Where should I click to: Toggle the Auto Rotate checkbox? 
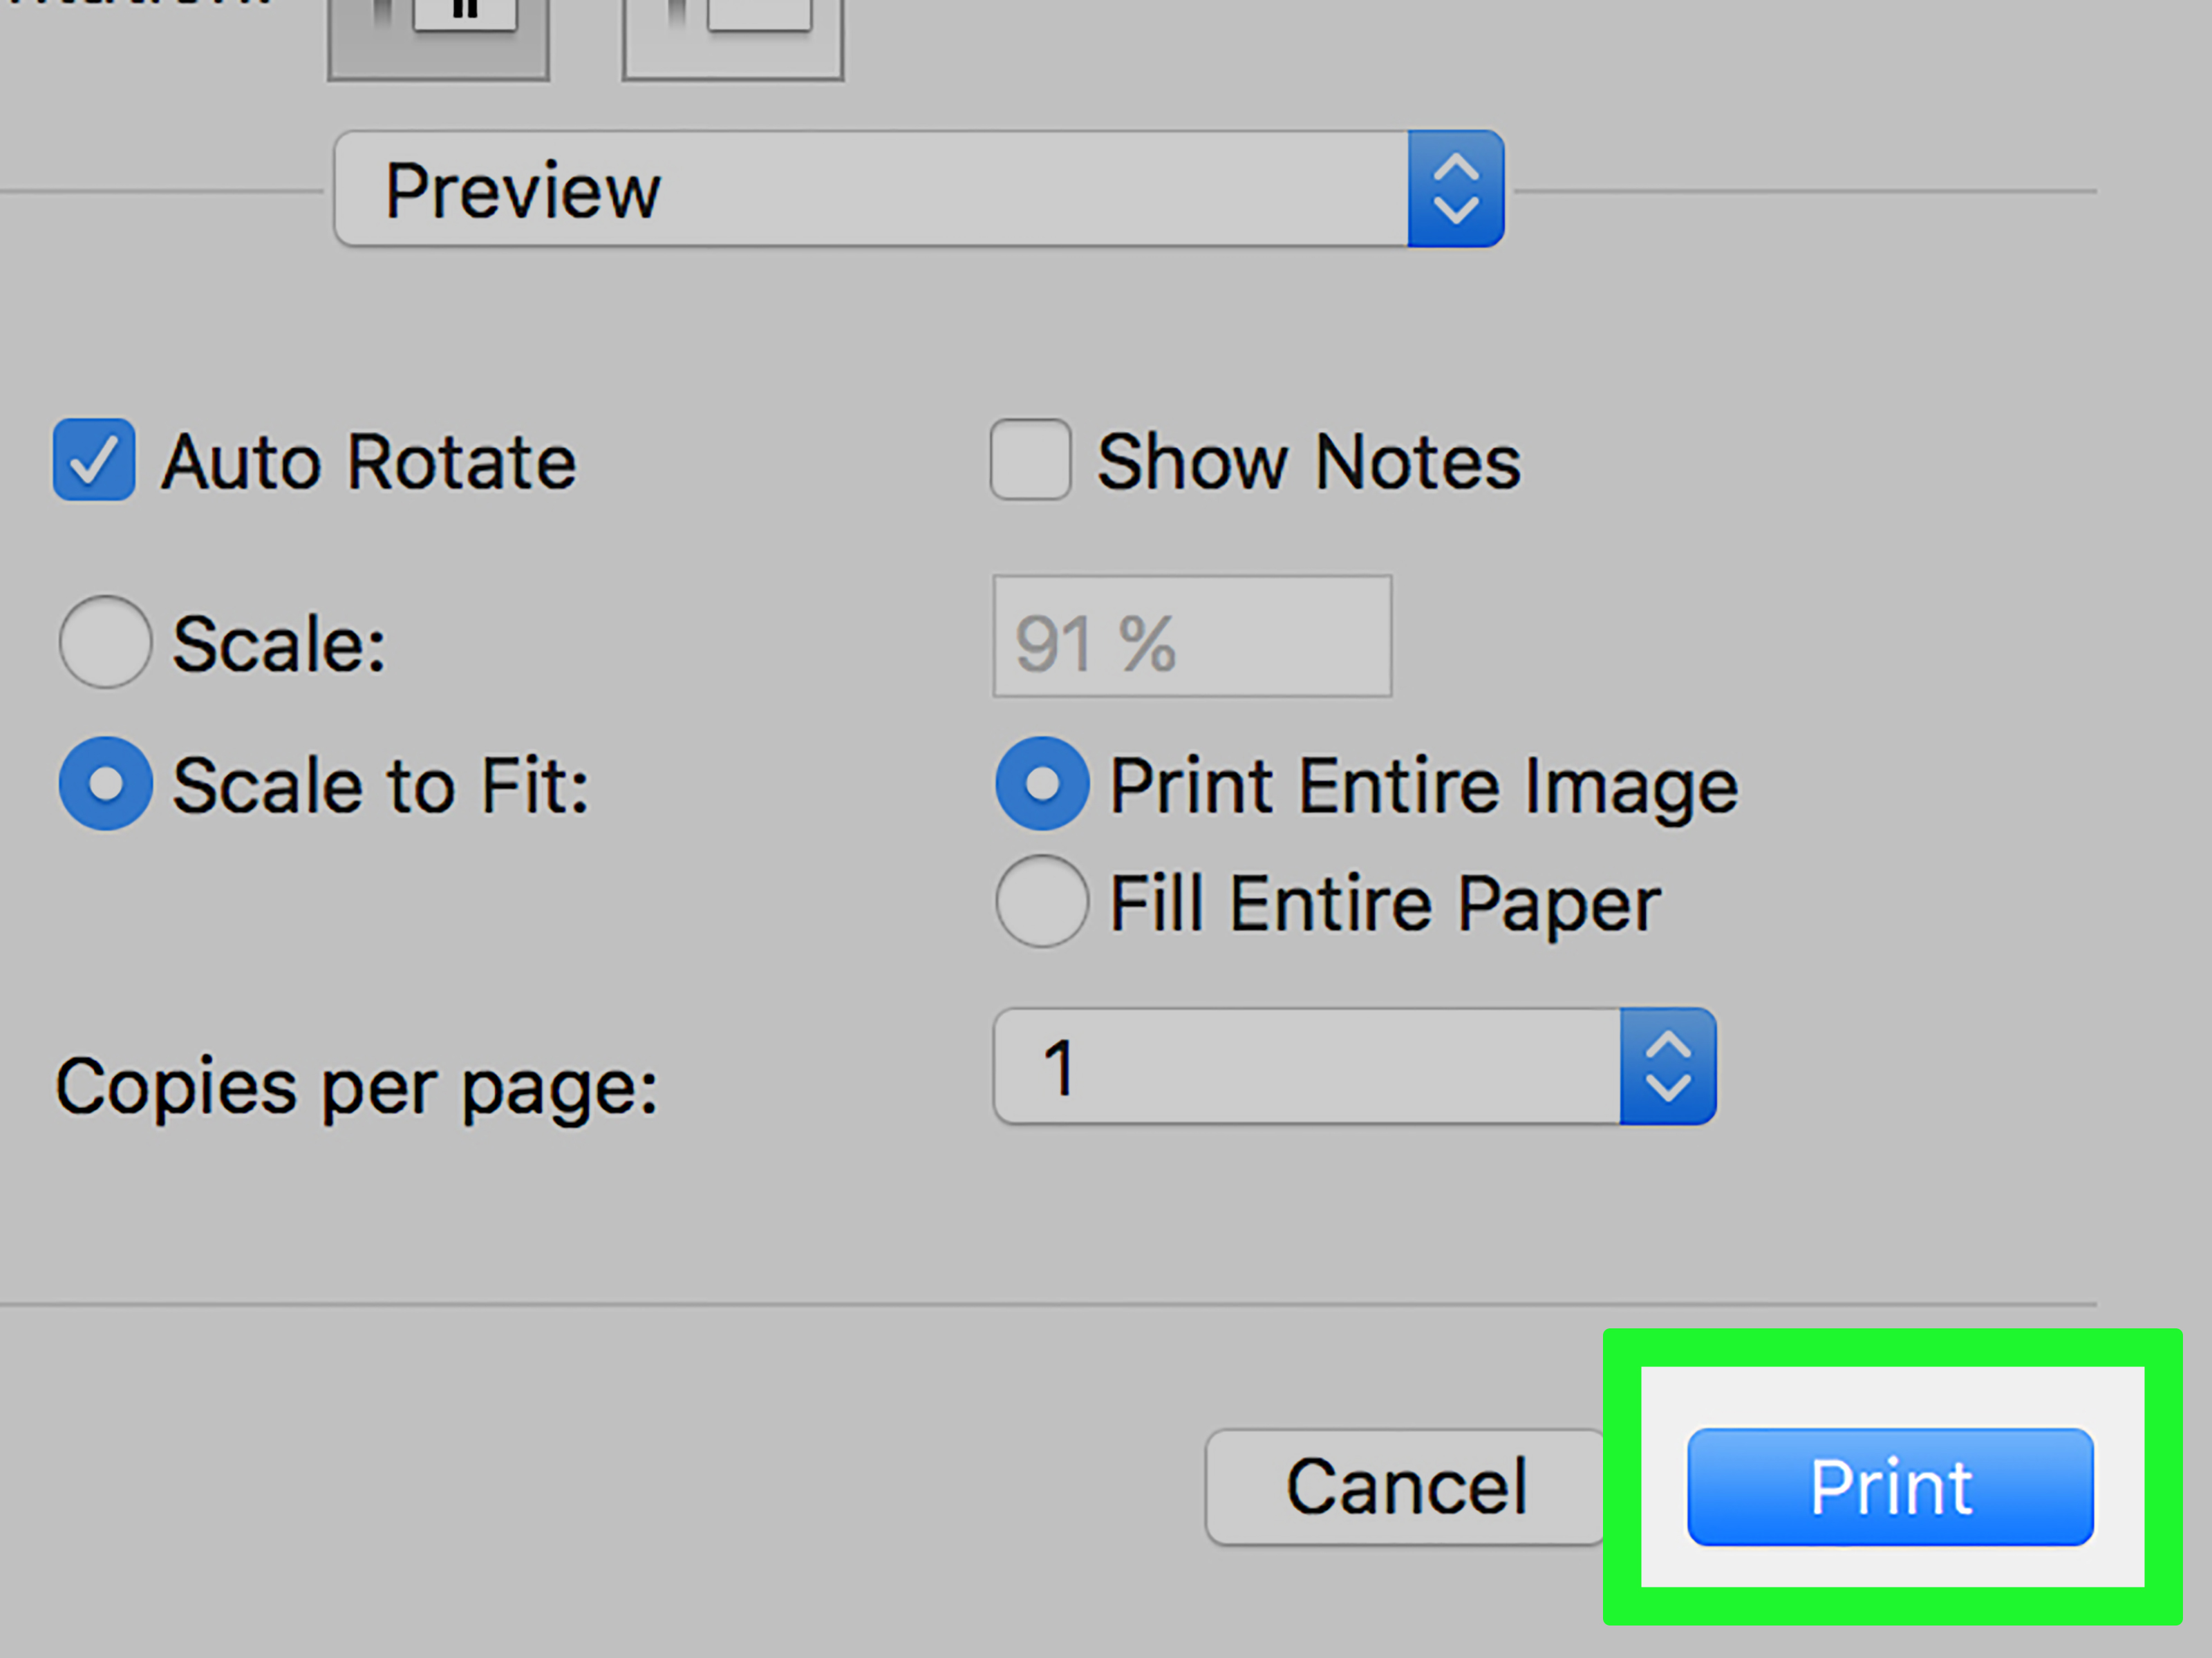tap(94, 460)
